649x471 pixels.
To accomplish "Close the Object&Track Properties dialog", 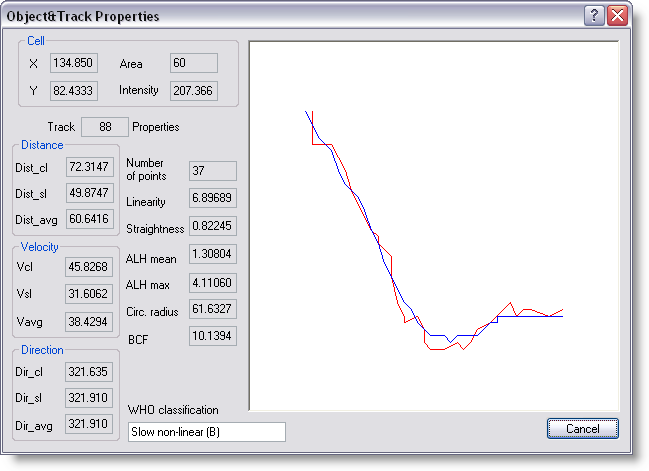I will 617,16.
